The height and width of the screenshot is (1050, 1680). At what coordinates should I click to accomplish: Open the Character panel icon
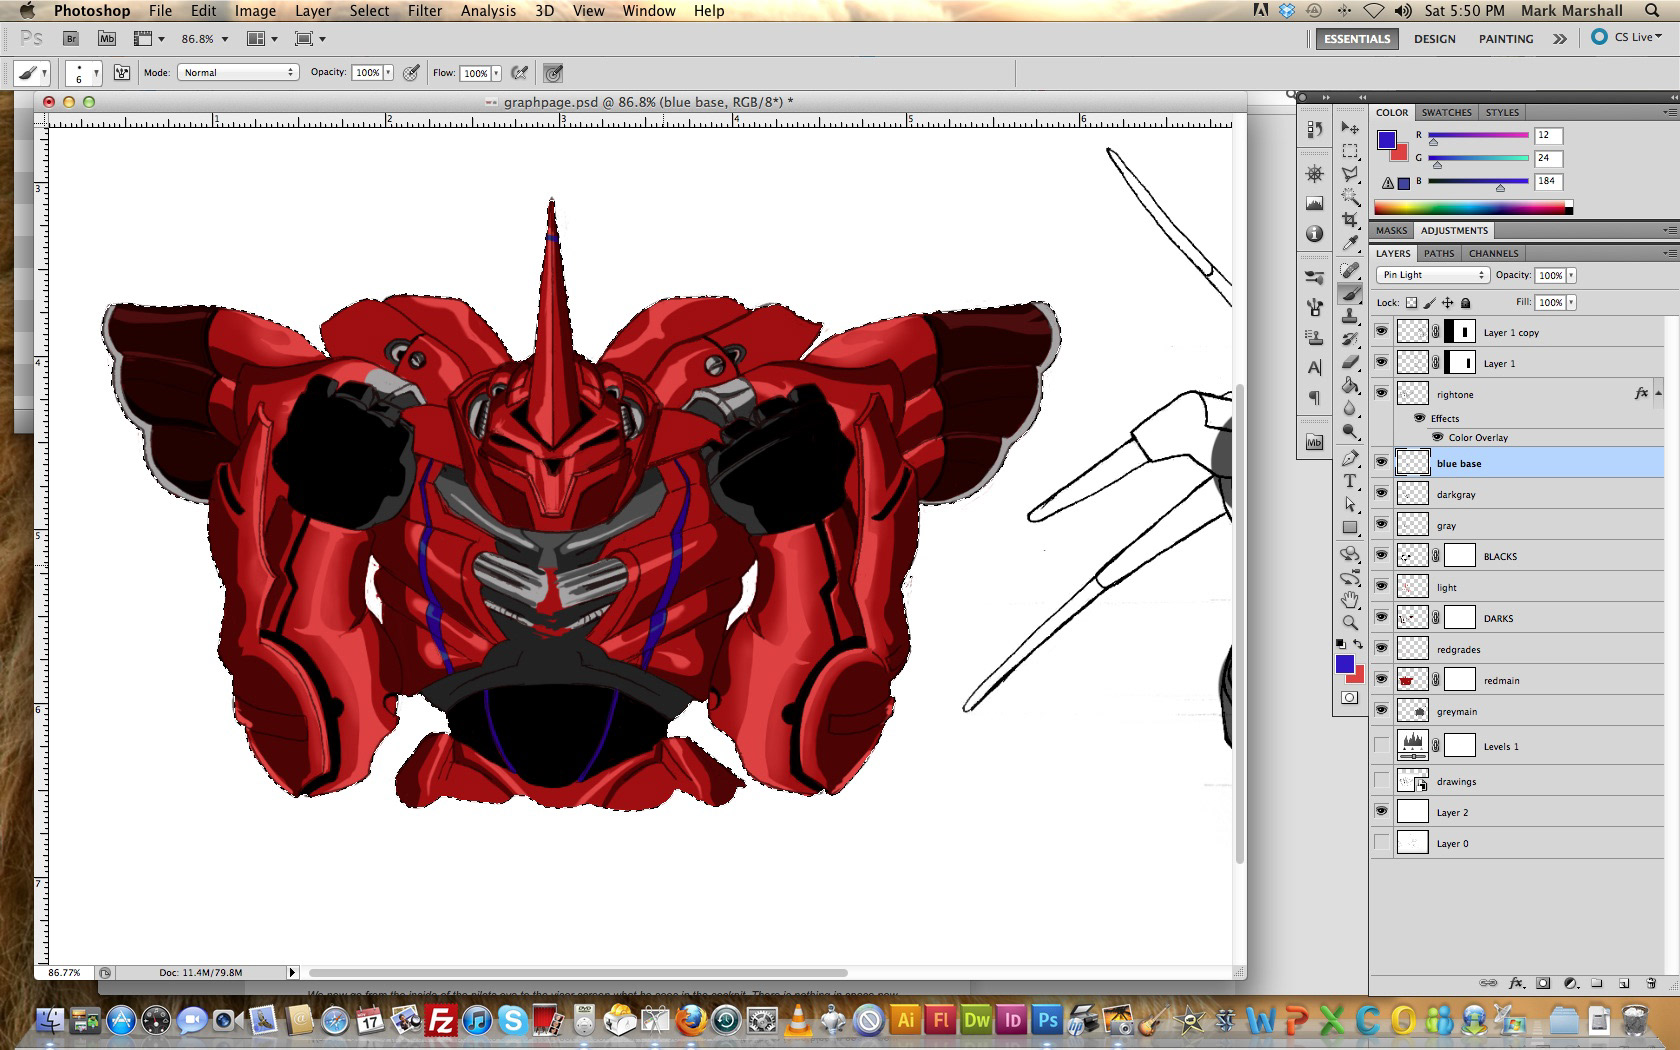(x=1315, y=367)
